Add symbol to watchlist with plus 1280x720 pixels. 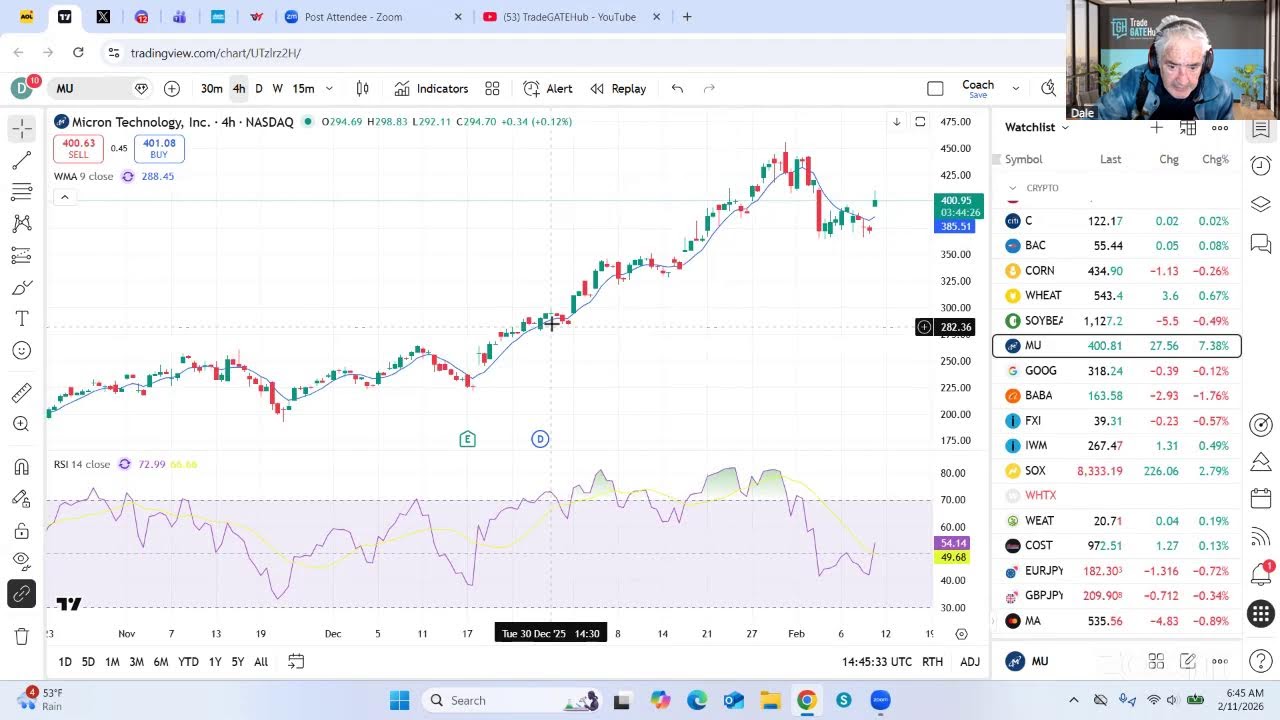click(1156, 127)
